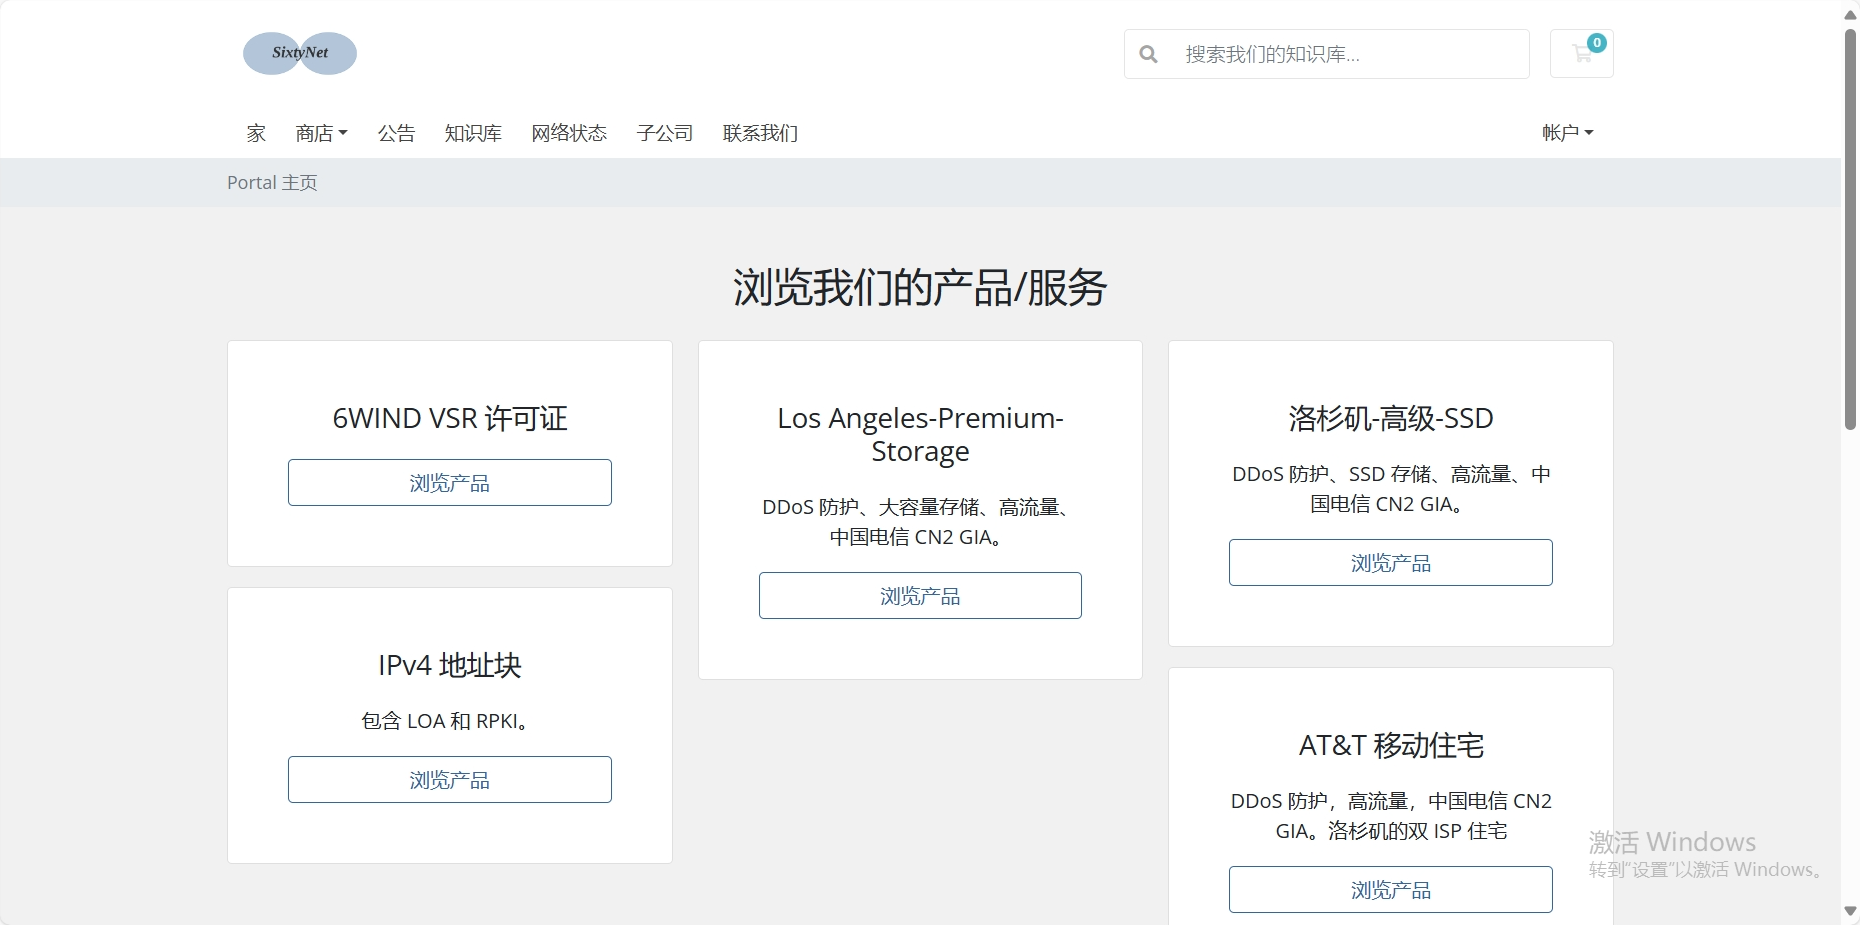
Task: Open the 公告 announcements page
Action: coord(397,133)
